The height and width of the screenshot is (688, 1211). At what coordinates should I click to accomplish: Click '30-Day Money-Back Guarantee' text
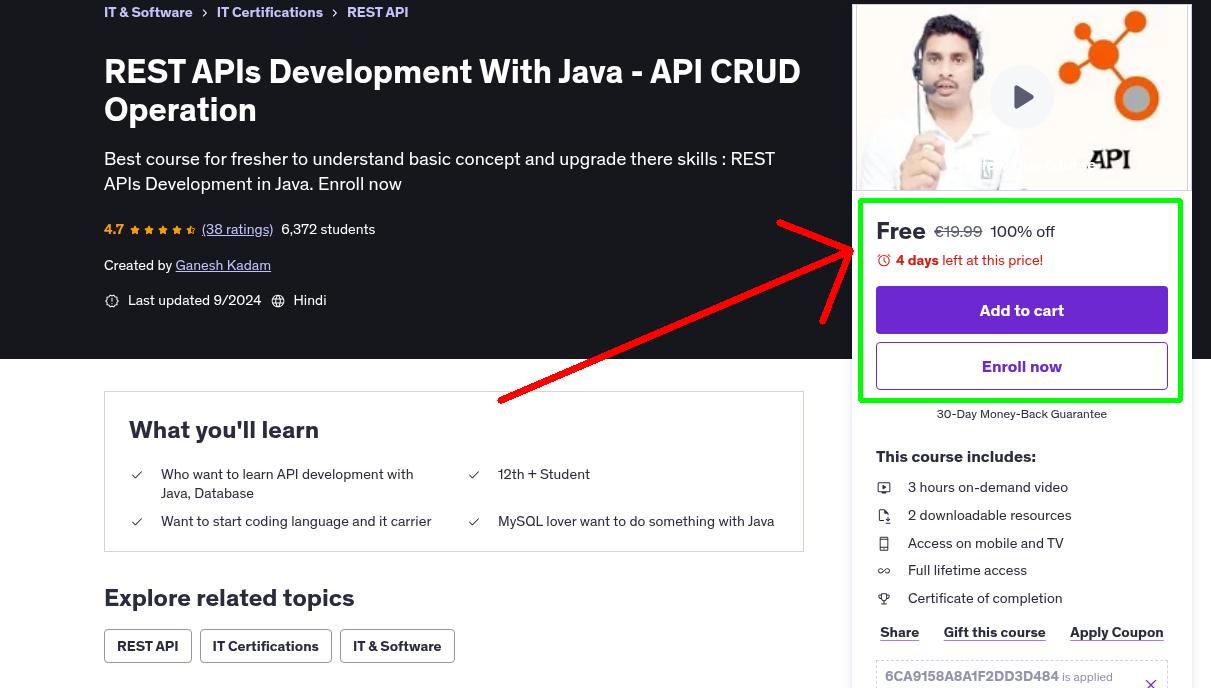click(x=1021, y=414)
